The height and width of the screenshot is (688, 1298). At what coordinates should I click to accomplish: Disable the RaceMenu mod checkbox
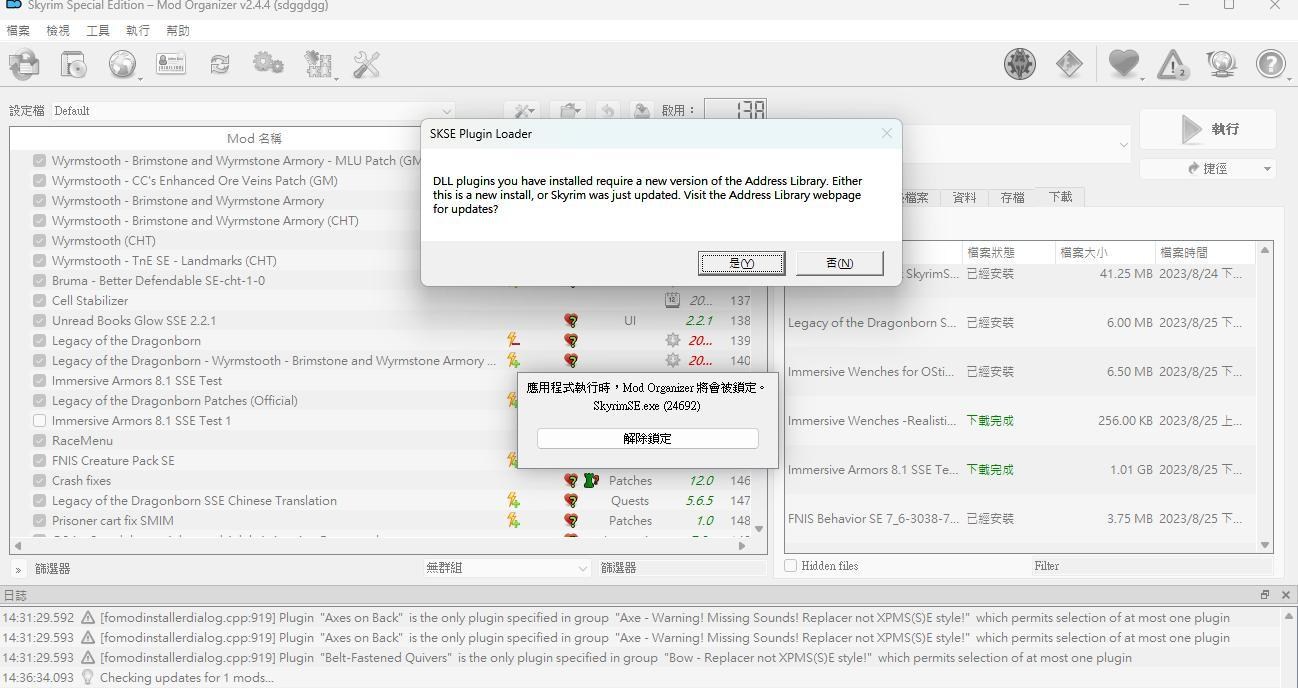tap(40, 440)
